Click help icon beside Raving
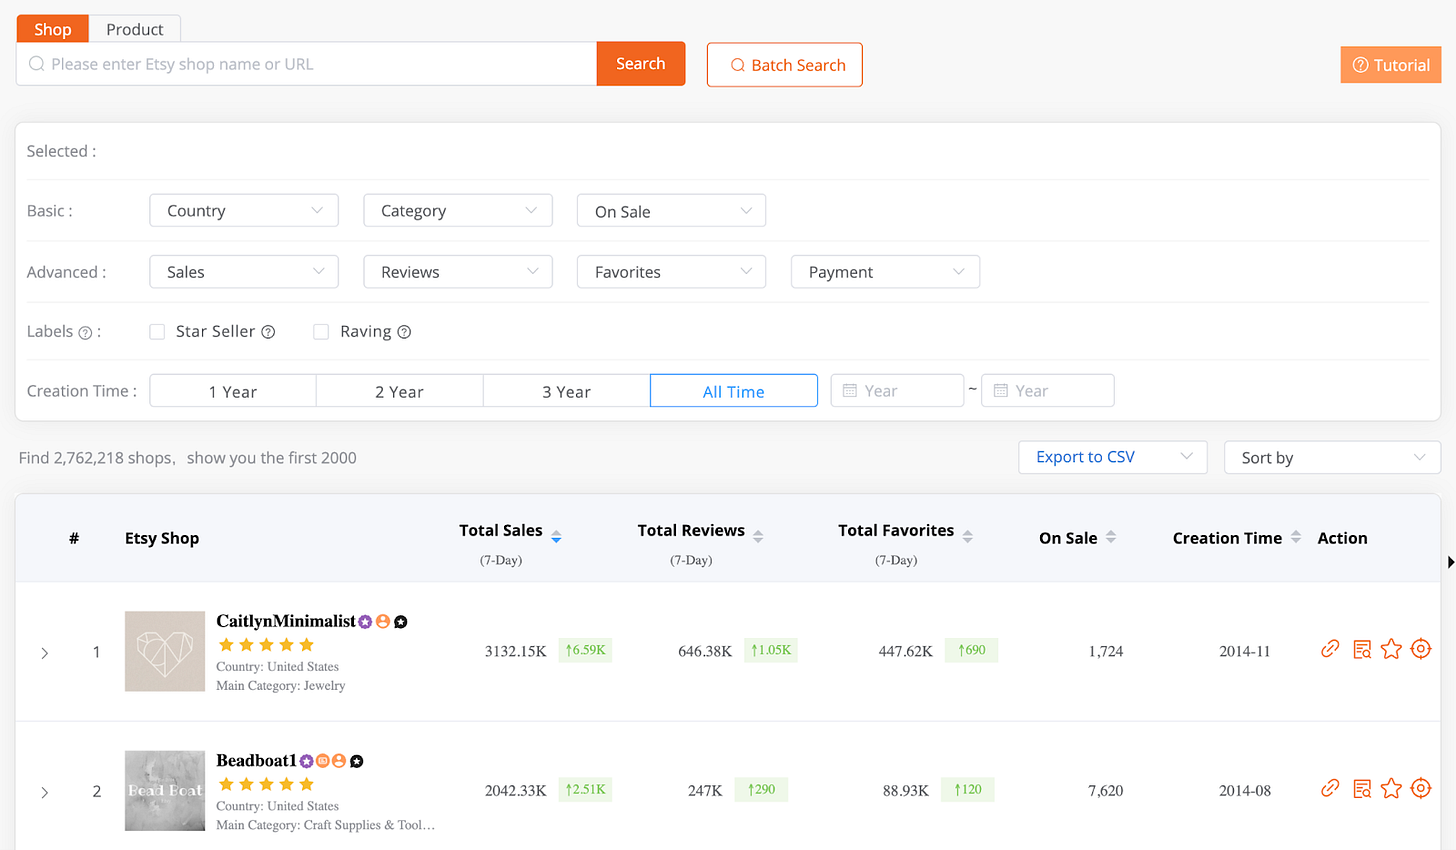 404,332
